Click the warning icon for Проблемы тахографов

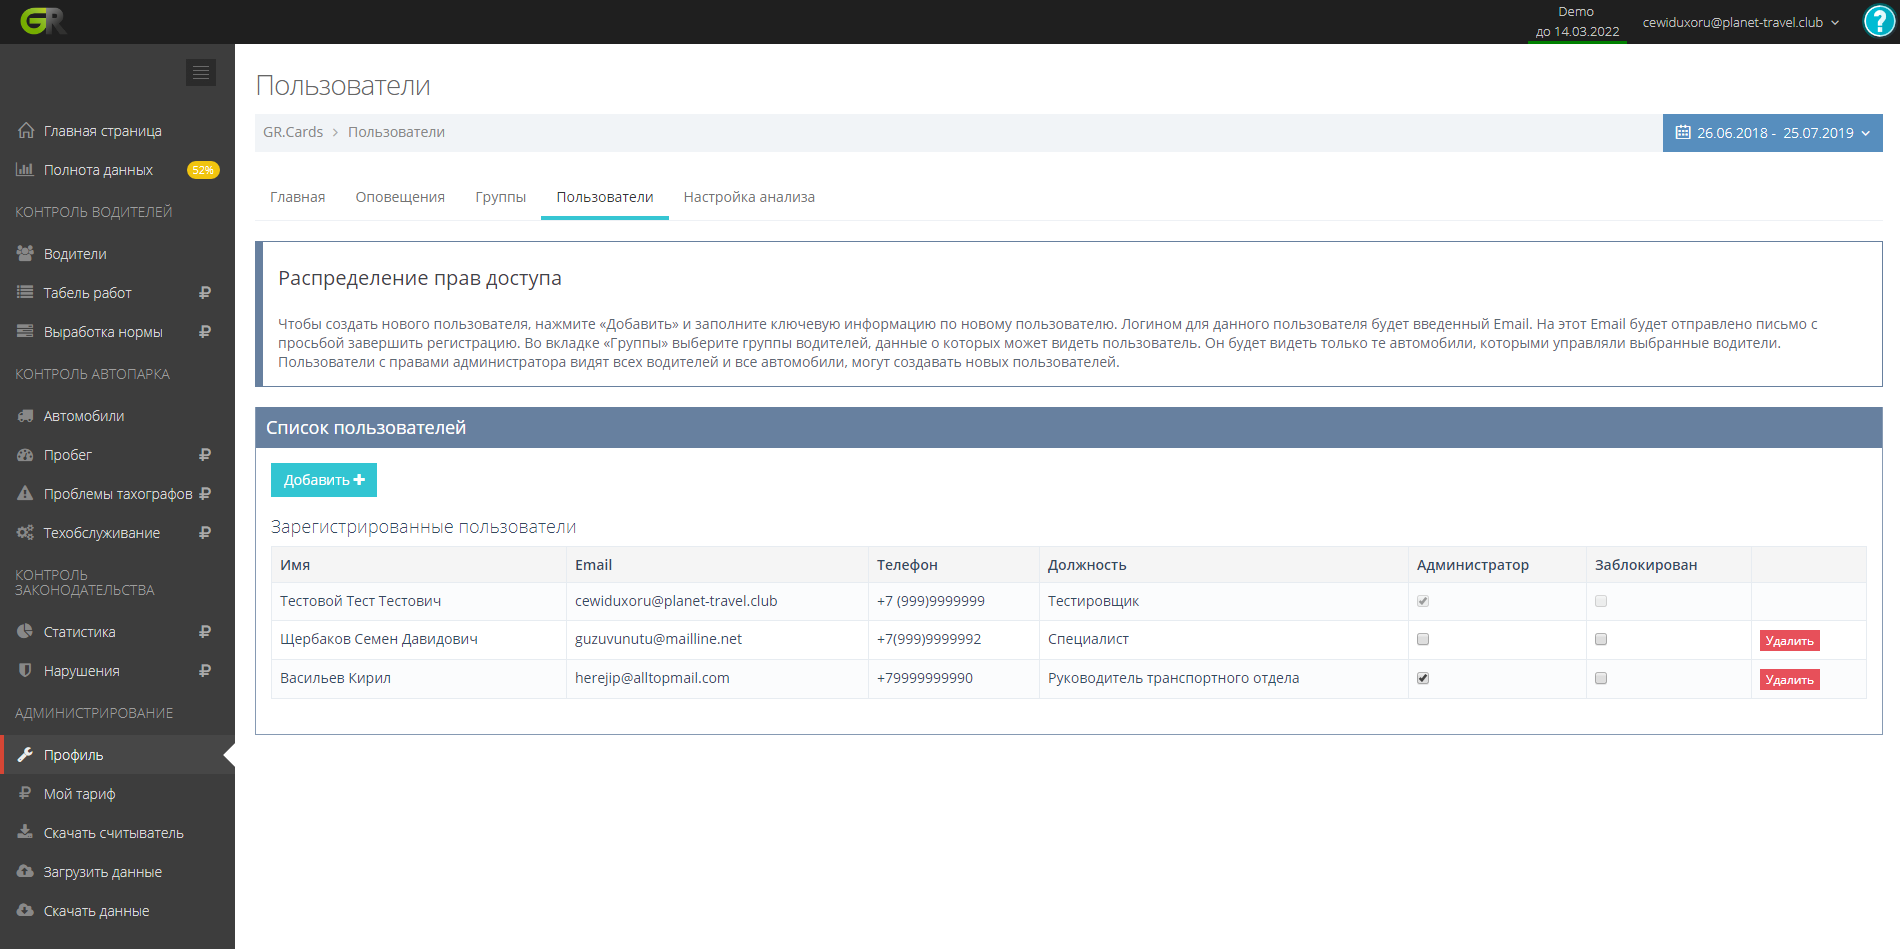[26, 494]
